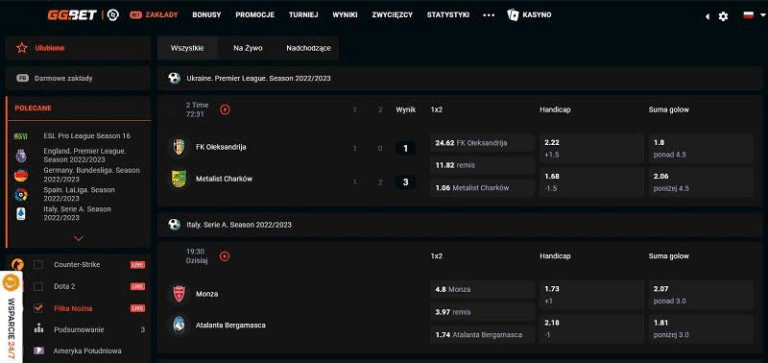Select ESL Pro League Season 16
The height and width of the screenshot is (363, 768).
coord(87,136)
